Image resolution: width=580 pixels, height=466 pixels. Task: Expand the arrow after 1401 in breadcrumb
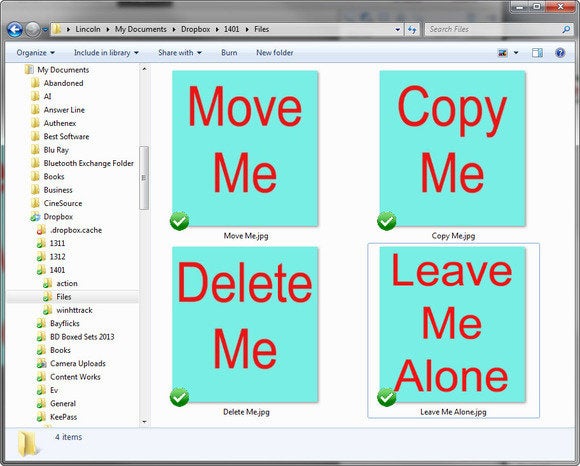247,29
